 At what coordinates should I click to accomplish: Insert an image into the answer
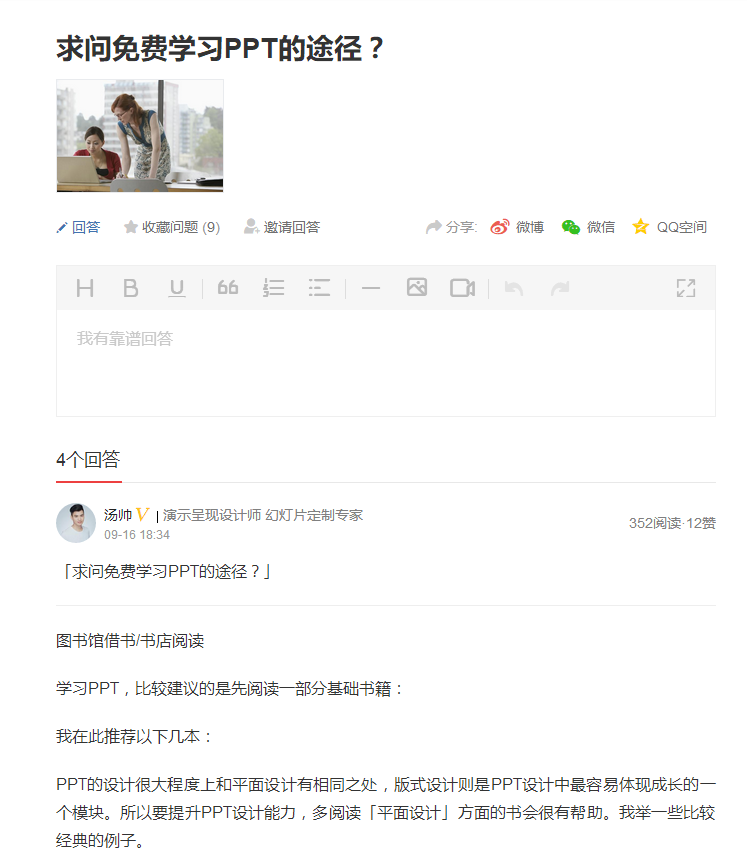click(x=417, y=287)
